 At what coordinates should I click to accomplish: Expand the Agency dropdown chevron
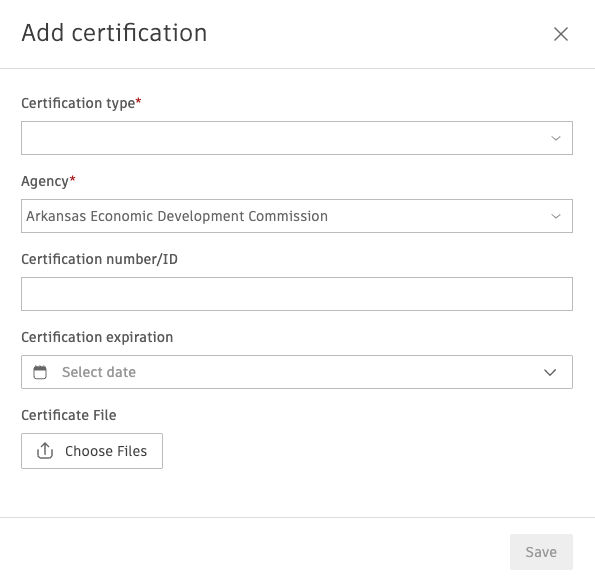(x=556, y=216)
